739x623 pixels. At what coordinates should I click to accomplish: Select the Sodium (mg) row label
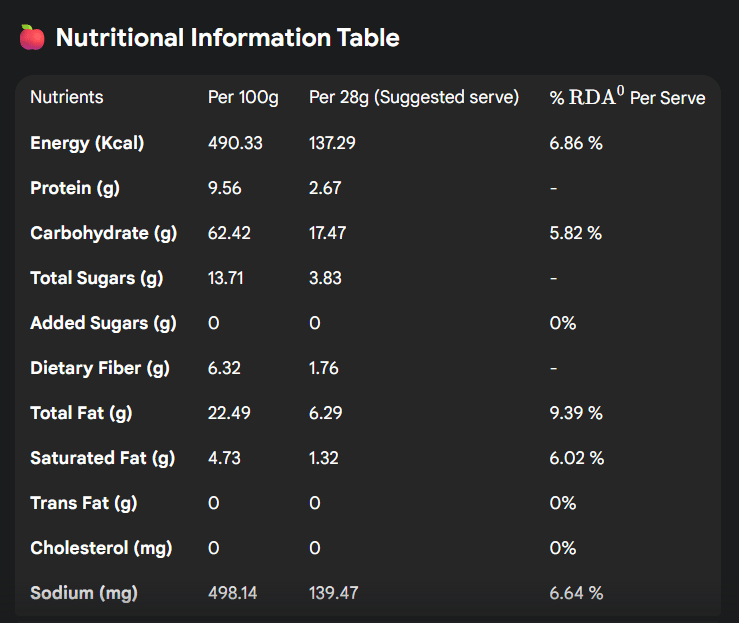83,593
